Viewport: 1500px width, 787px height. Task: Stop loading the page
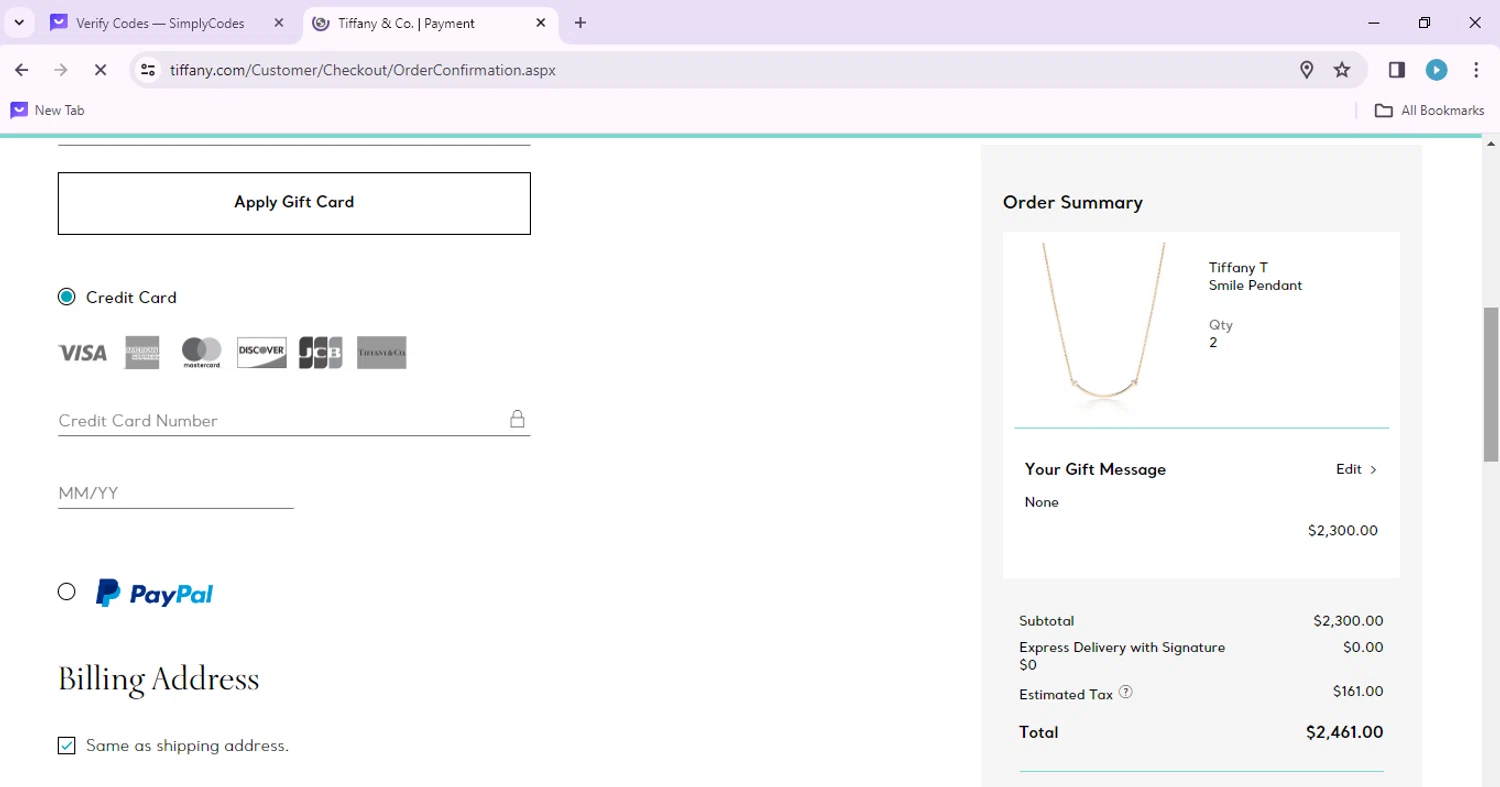pyautogui.click(x=100, y=70)
